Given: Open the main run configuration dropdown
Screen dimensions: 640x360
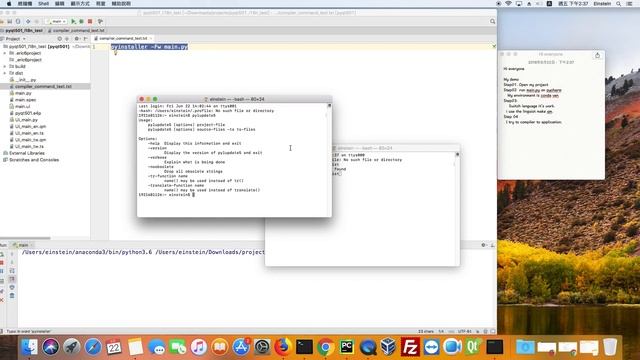Looking at the screenshot, I should pos(56,21).
